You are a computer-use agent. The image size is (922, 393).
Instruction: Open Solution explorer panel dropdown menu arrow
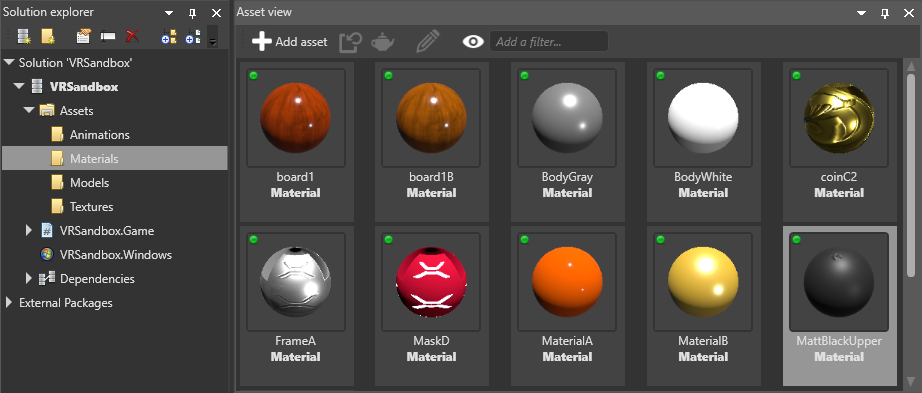[169, 13]
